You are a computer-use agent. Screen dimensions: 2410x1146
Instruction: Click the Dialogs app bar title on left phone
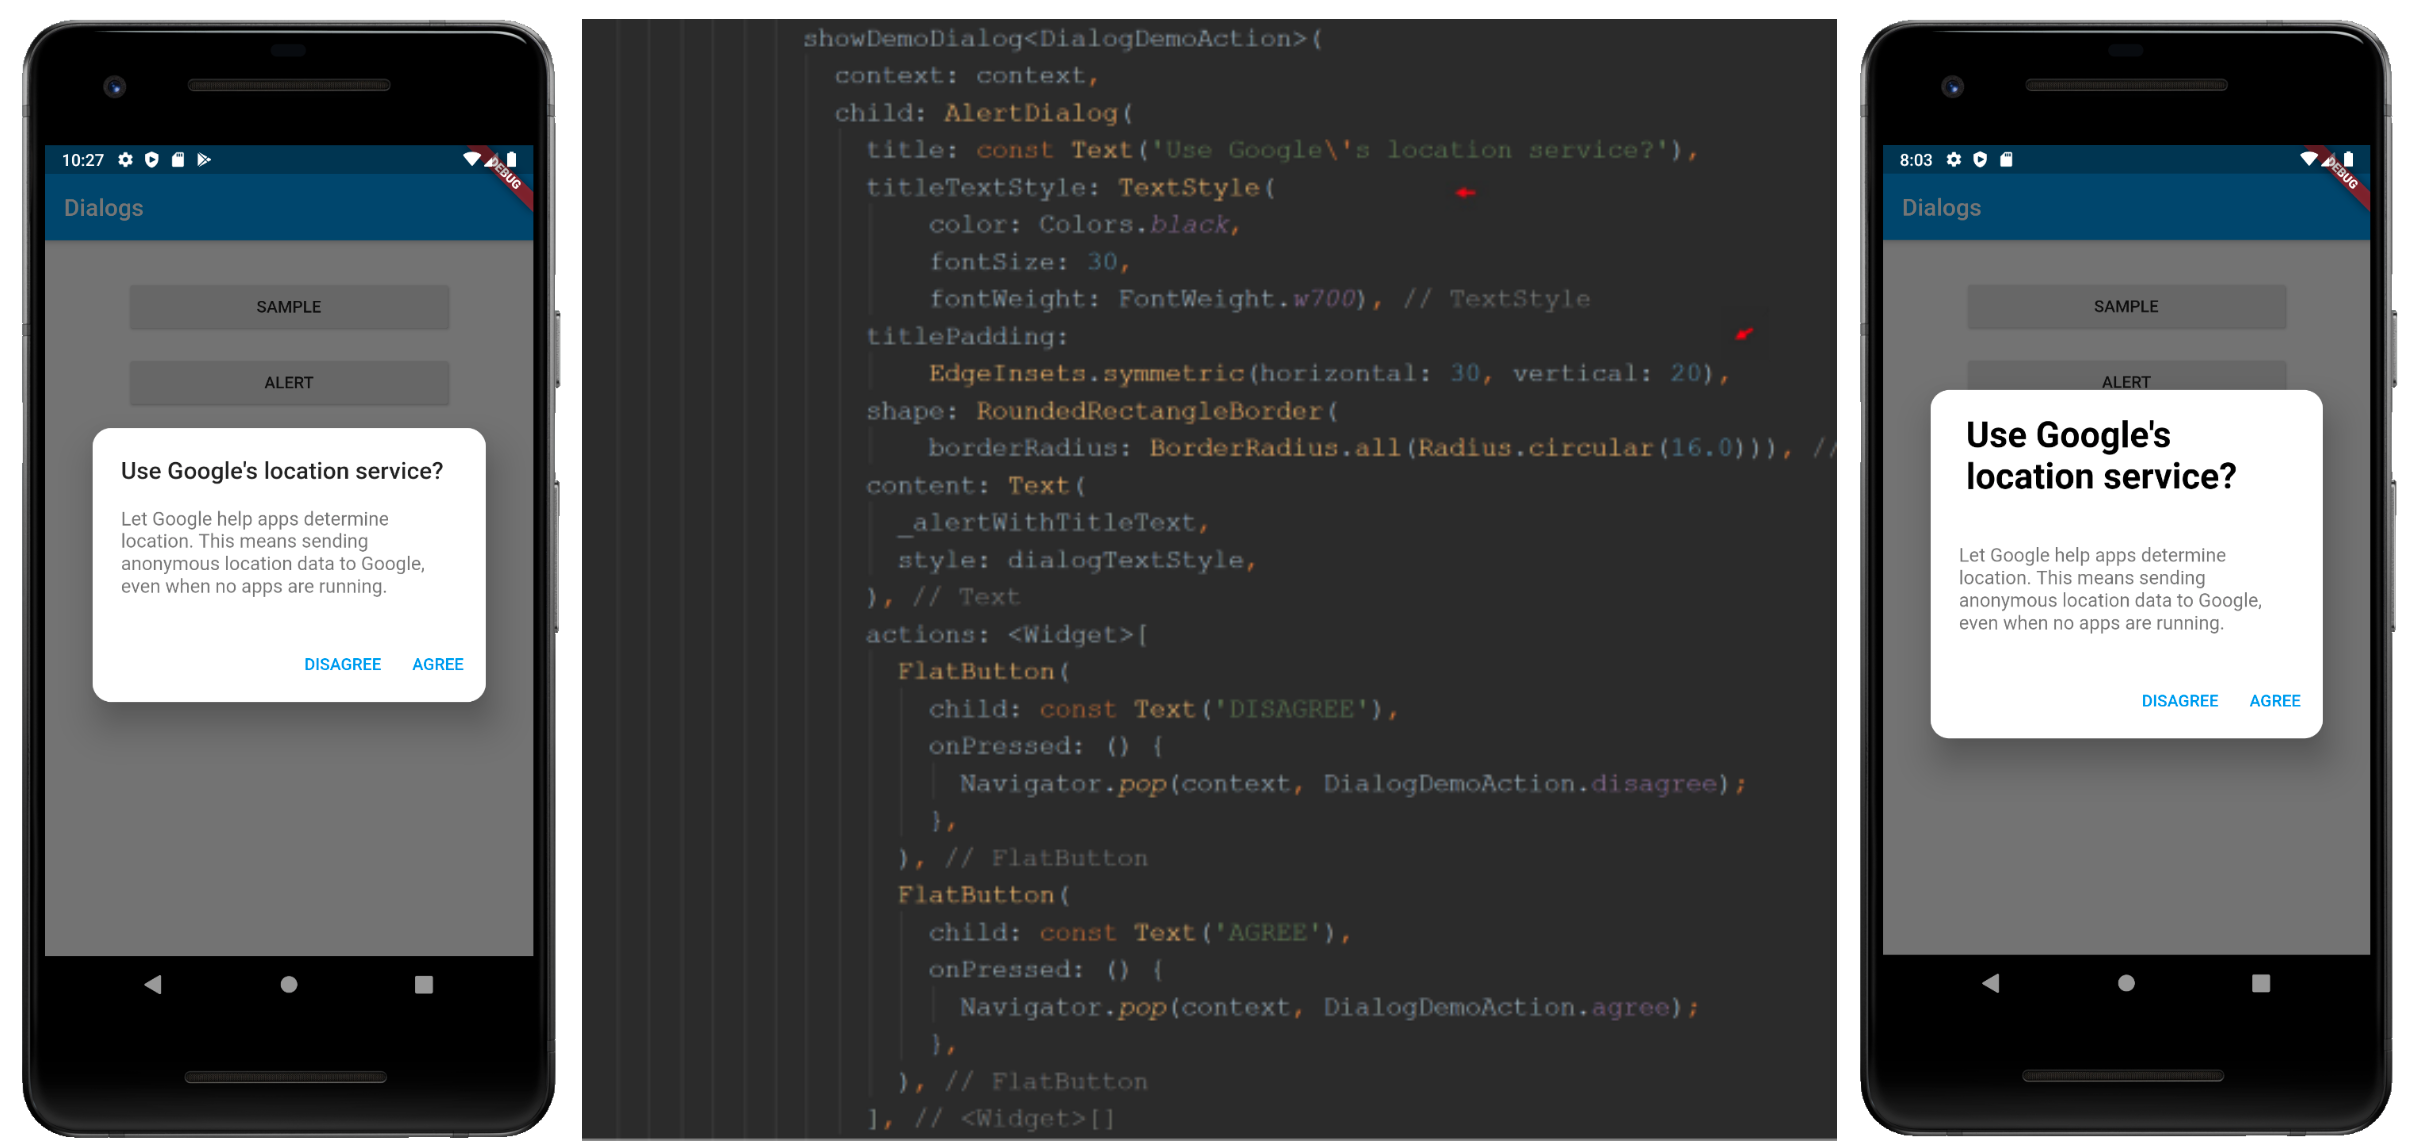click(x=104, y=208)
